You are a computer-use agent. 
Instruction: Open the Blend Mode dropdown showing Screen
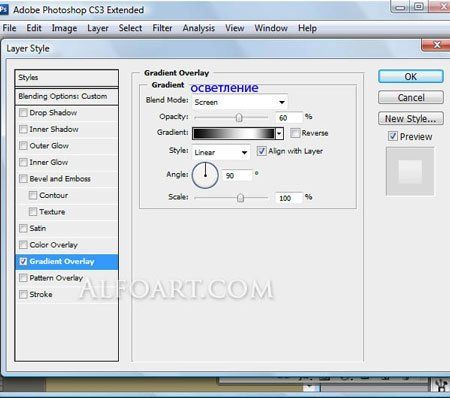[x=240, y=102]
